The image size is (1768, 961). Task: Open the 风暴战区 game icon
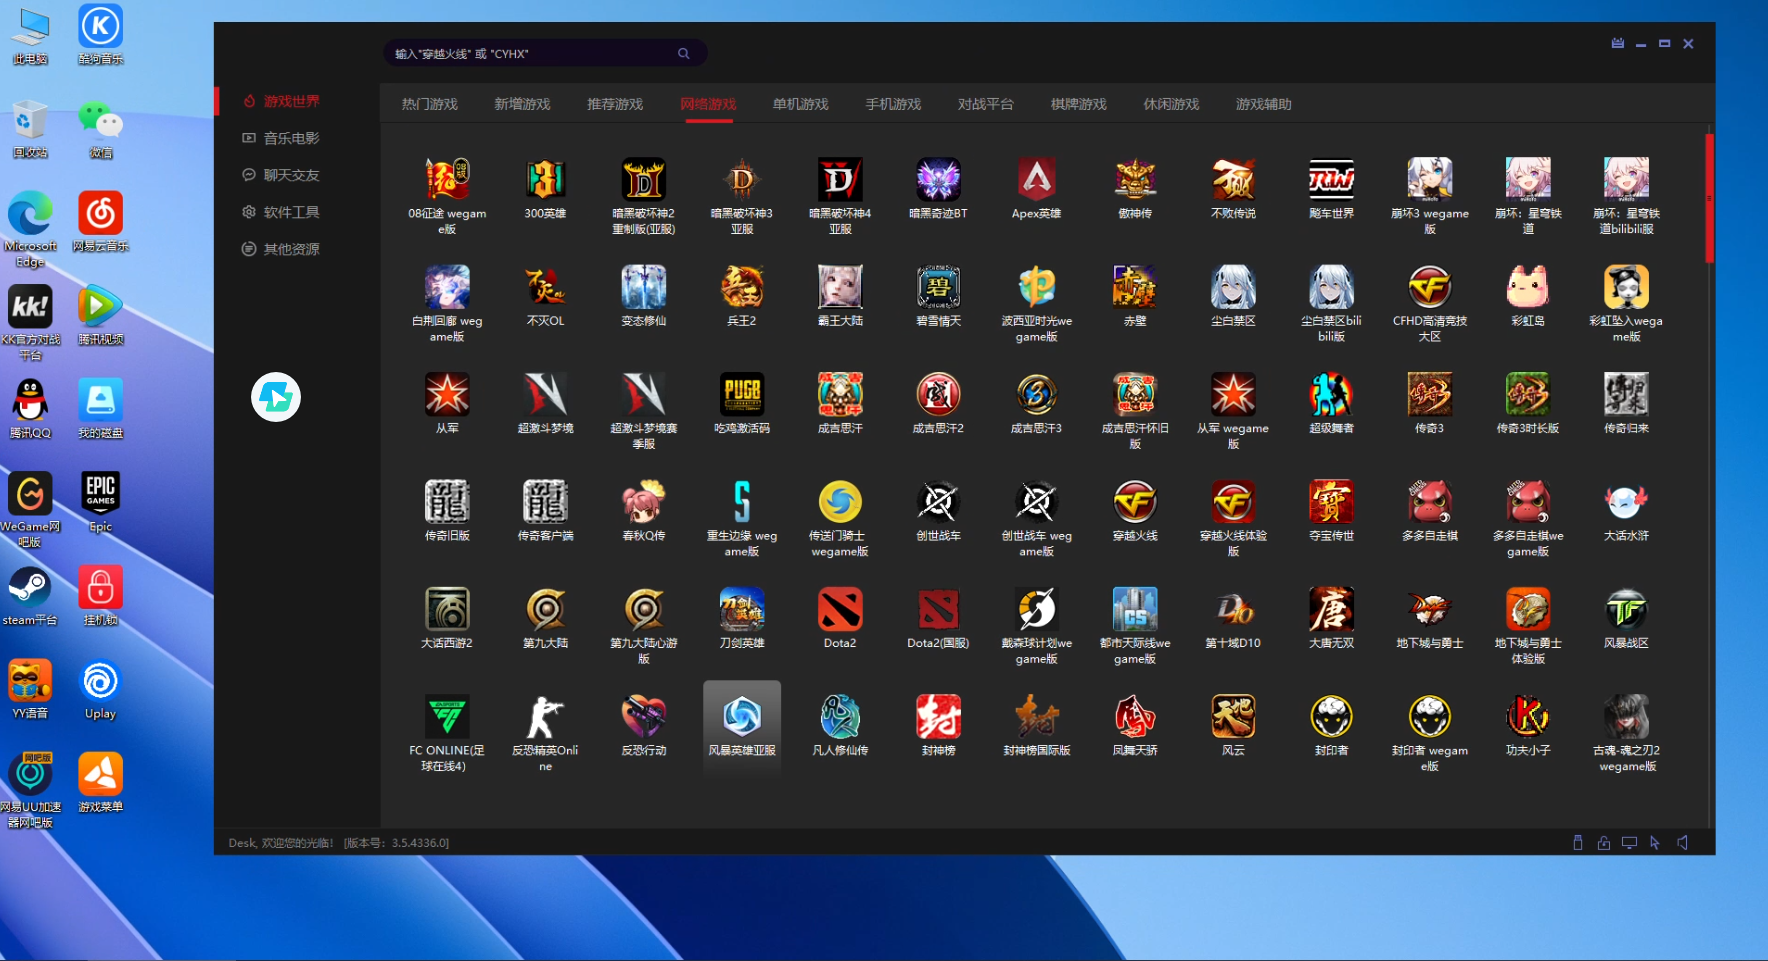1626,610
